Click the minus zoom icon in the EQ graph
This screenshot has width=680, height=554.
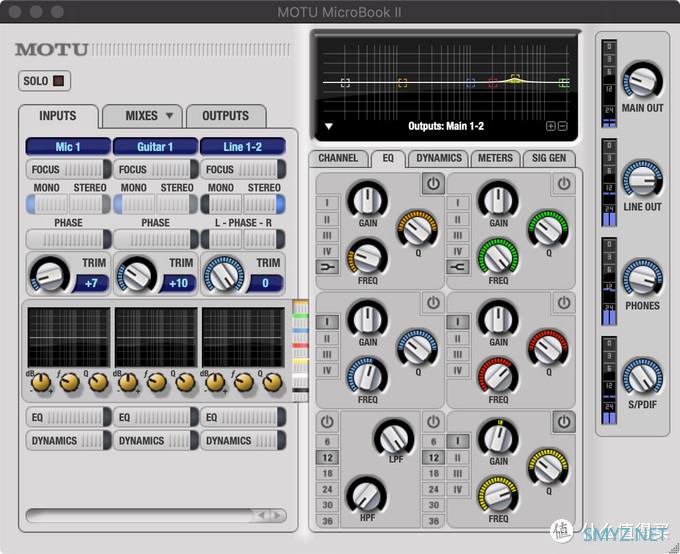(x=562, y=126)
